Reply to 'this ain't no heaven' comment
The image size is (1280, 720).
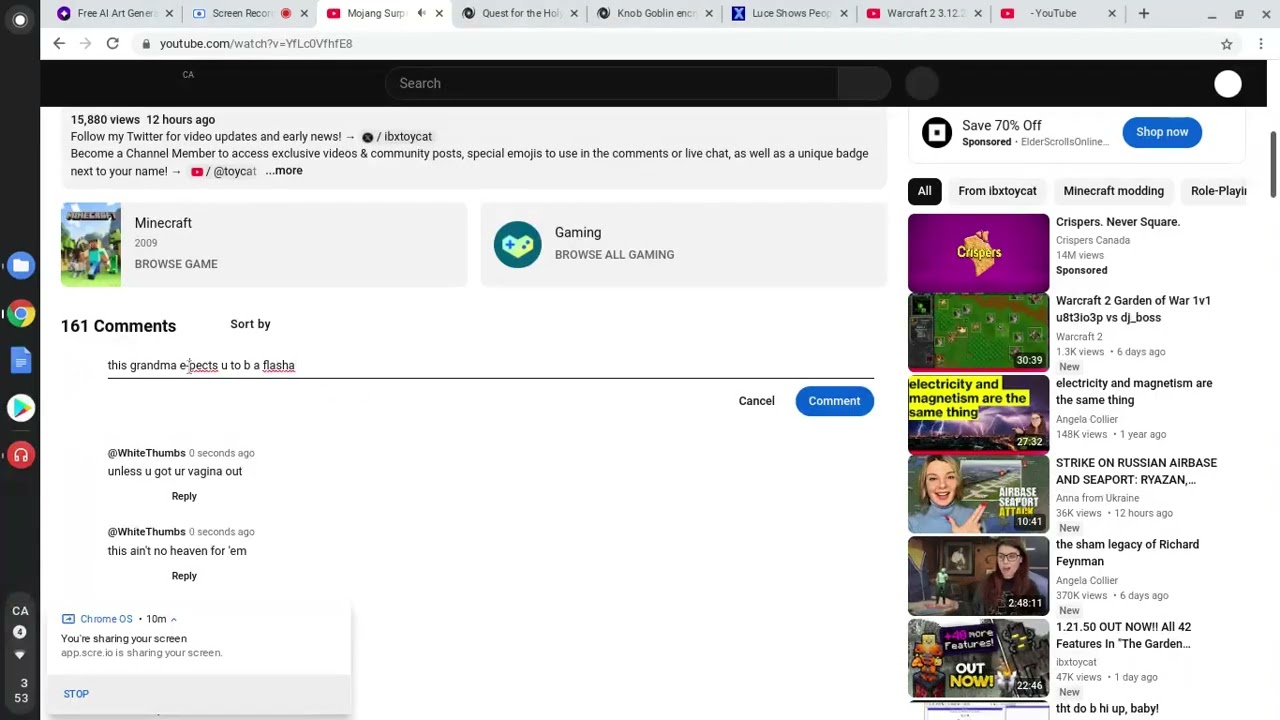(x=184, y=576)
